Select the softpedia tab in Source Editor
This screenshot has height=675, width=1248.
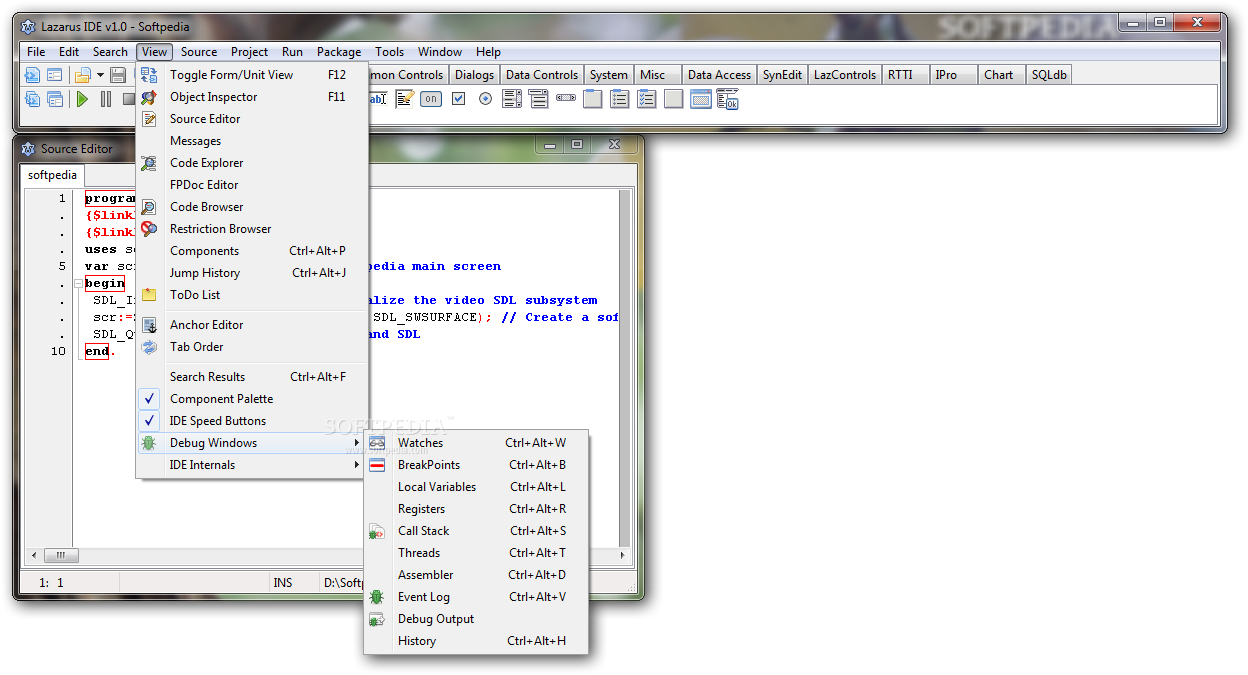tap(52, 175)
